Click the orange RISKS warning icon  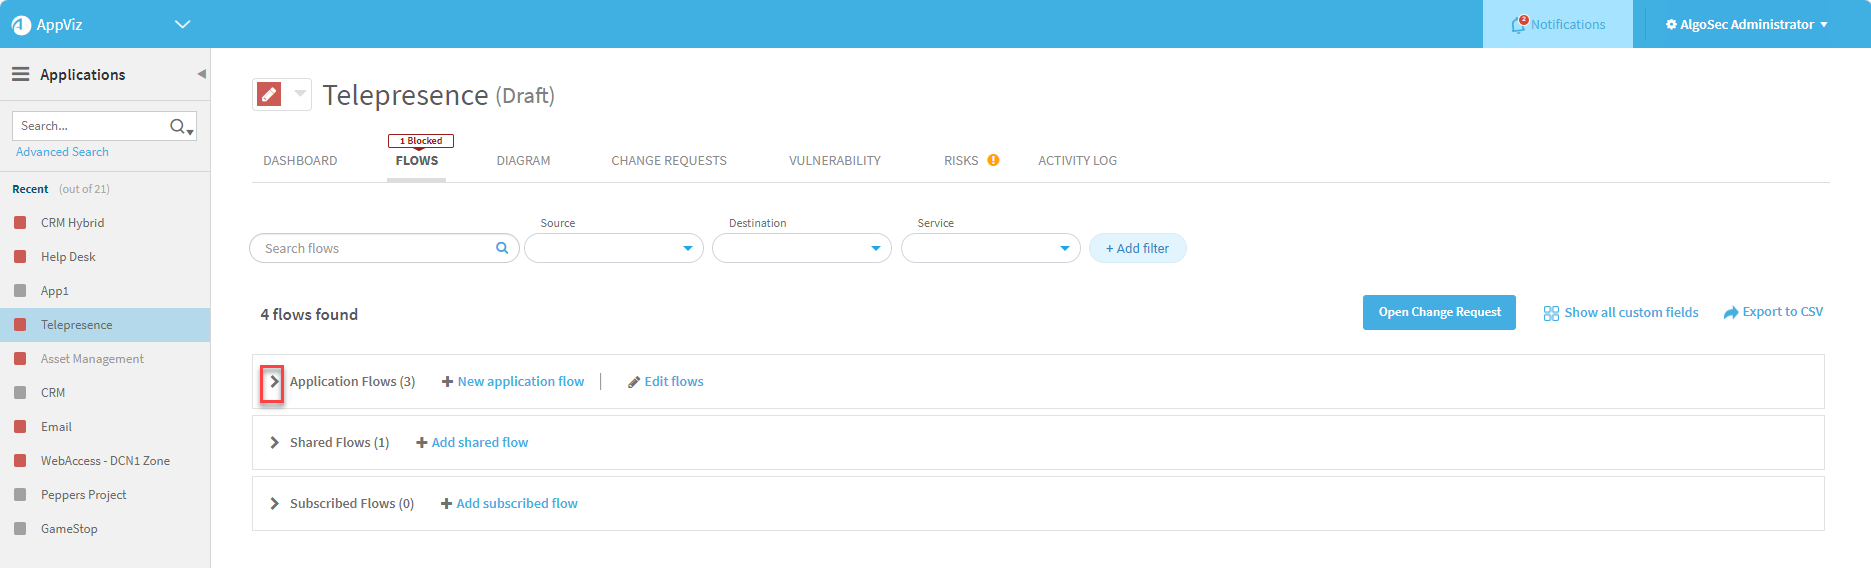[993, 160]
